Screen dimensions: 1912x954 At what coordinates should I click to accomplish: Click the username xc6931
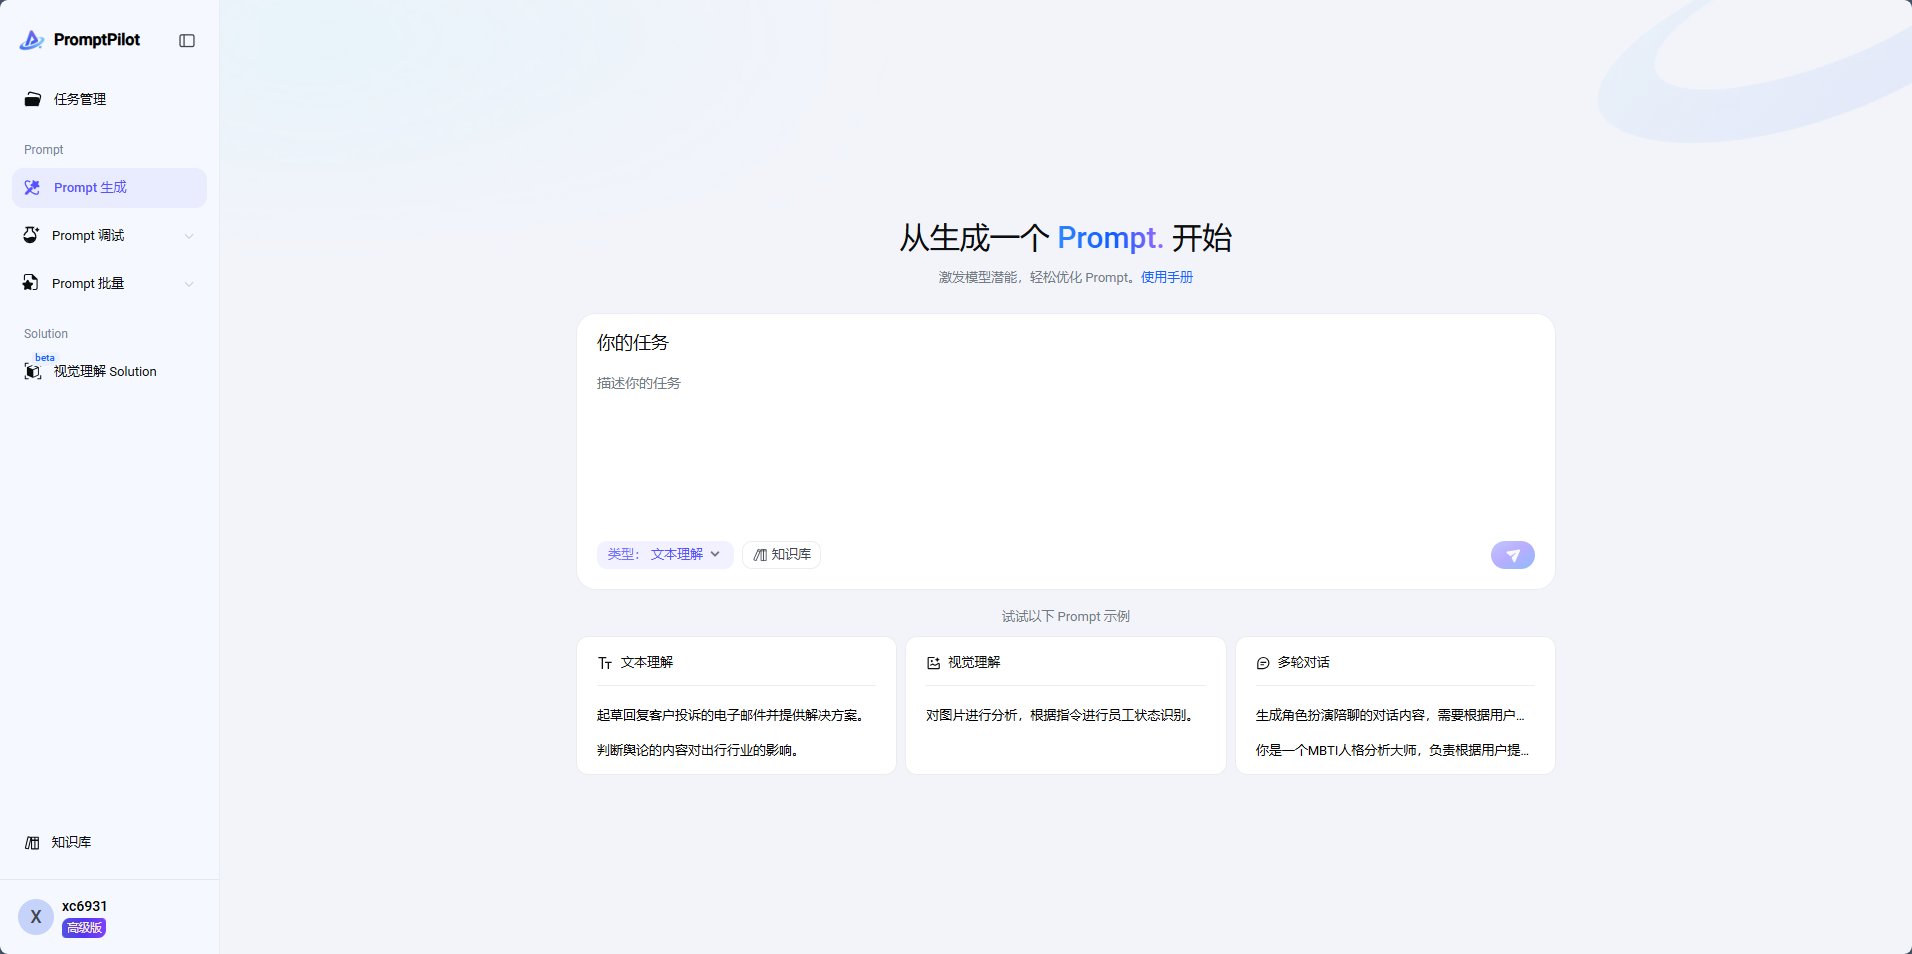click(85, 906)
